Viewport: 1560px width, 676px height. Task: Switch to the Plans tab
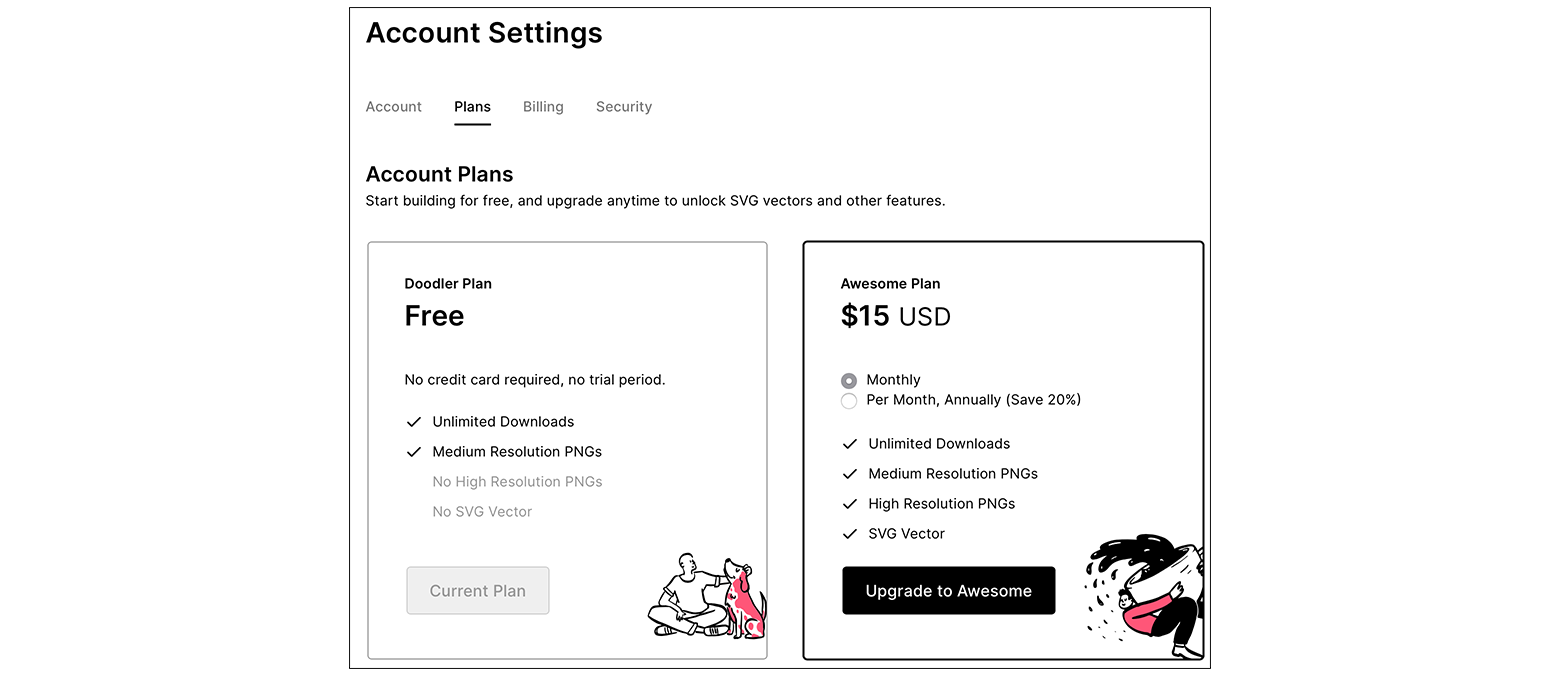click(472, 107)
